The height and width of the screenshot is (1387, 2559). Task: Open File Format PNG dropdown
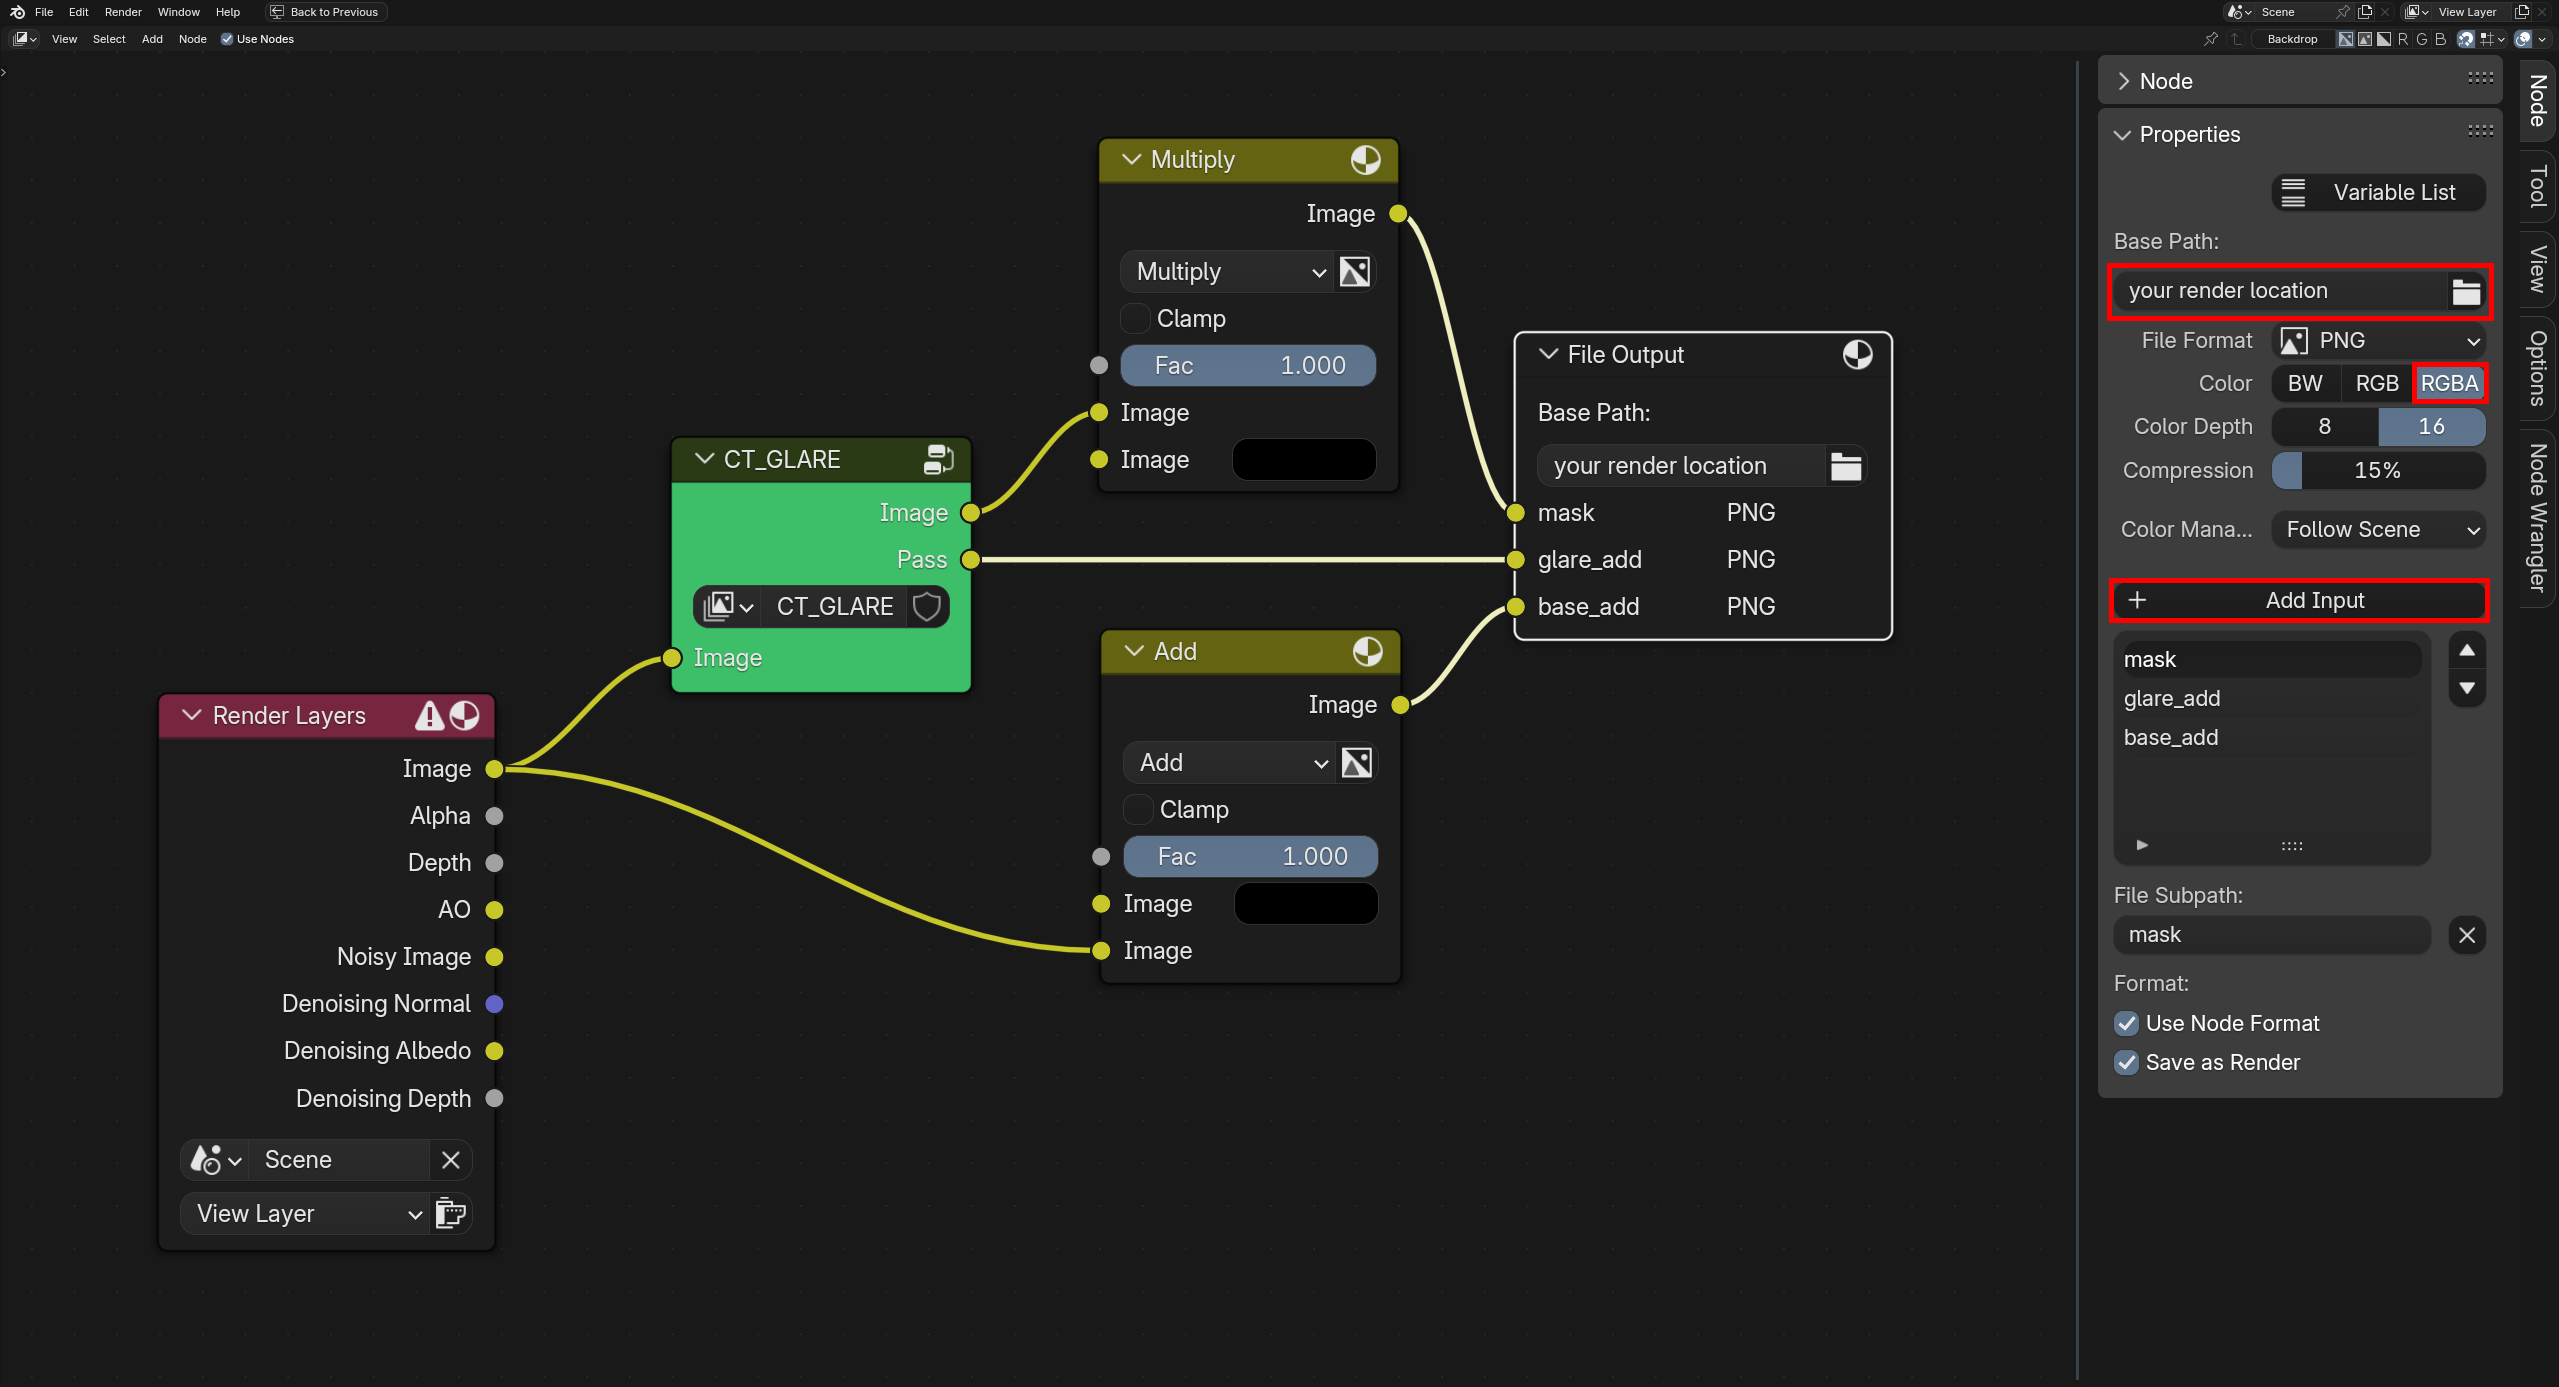click(2378, 340)
